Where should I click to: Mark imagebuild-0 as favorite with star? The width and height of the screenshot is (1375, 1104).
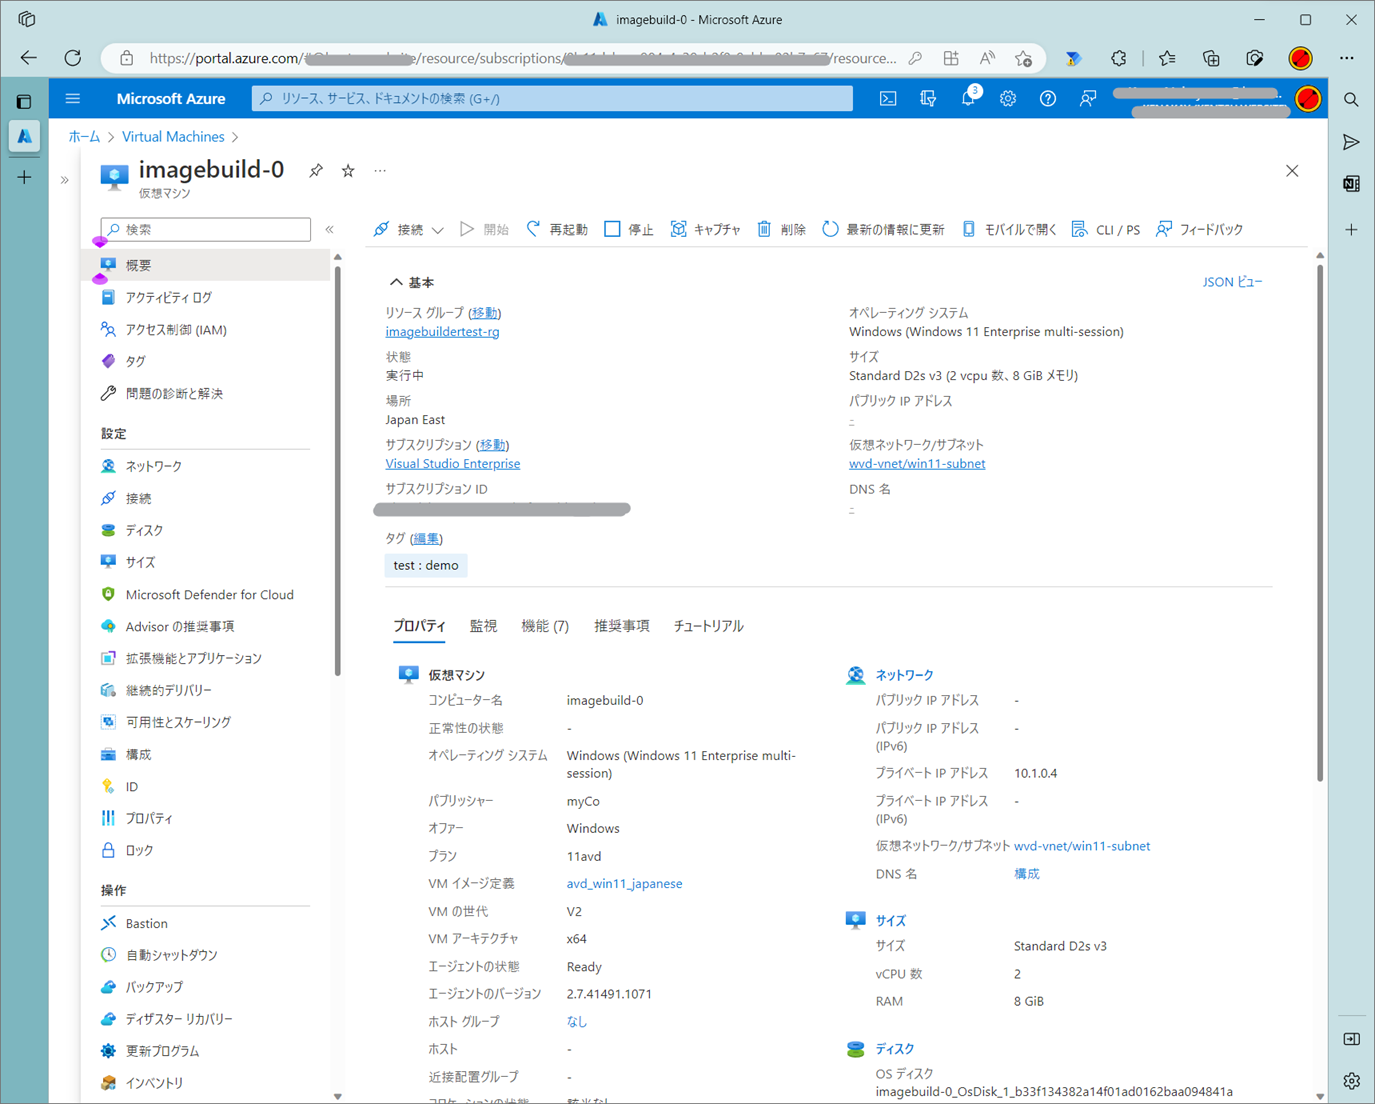coord(348,171)
